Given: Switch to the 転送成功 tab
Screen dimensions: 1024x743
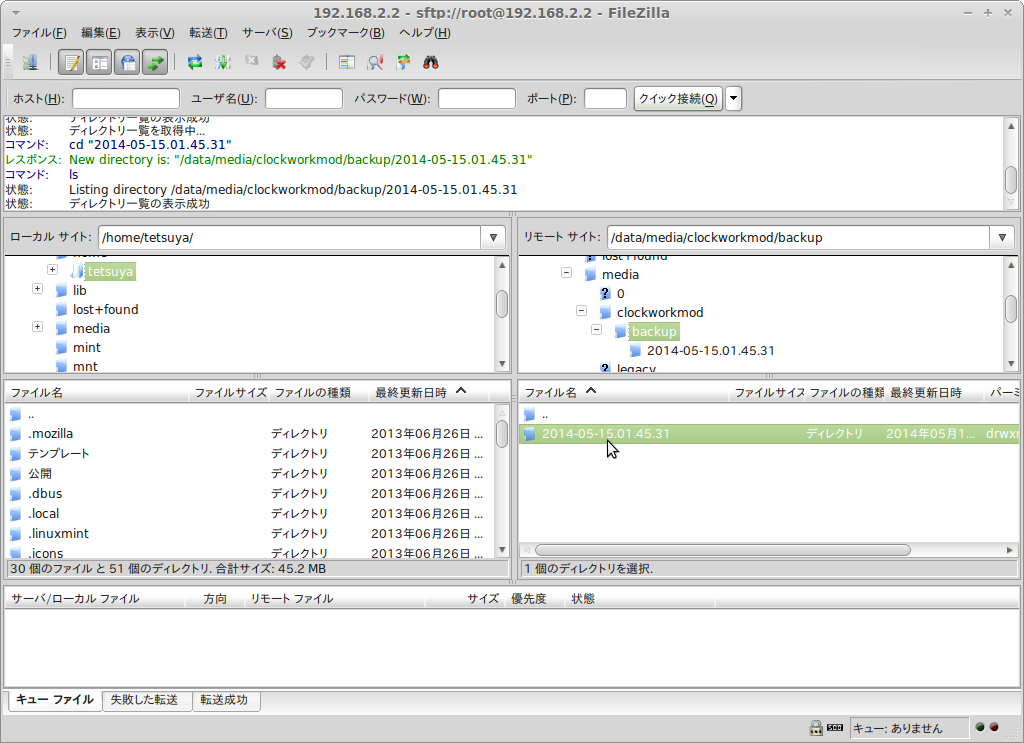Looking at the screenshot, I should pyautogui.click(x=224, y=700).
